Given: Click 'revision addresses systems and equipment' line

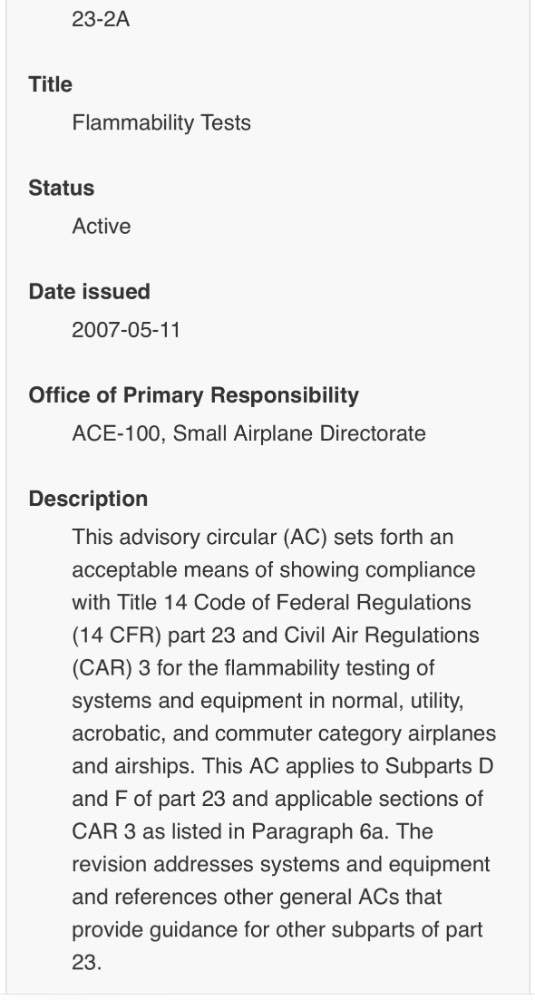Looking at the screenshot, I should click(281, 864).
